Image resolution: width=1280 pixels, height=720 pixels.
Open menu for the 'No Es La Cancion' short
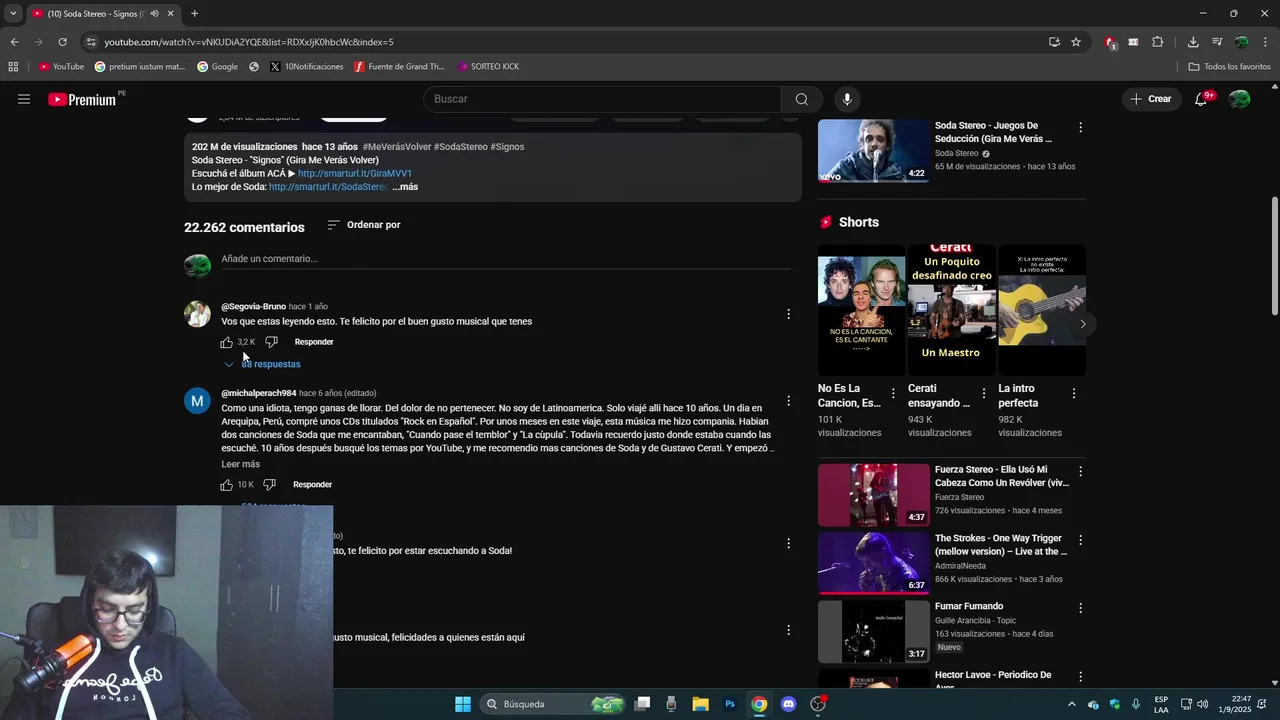(x=893, y=394)
